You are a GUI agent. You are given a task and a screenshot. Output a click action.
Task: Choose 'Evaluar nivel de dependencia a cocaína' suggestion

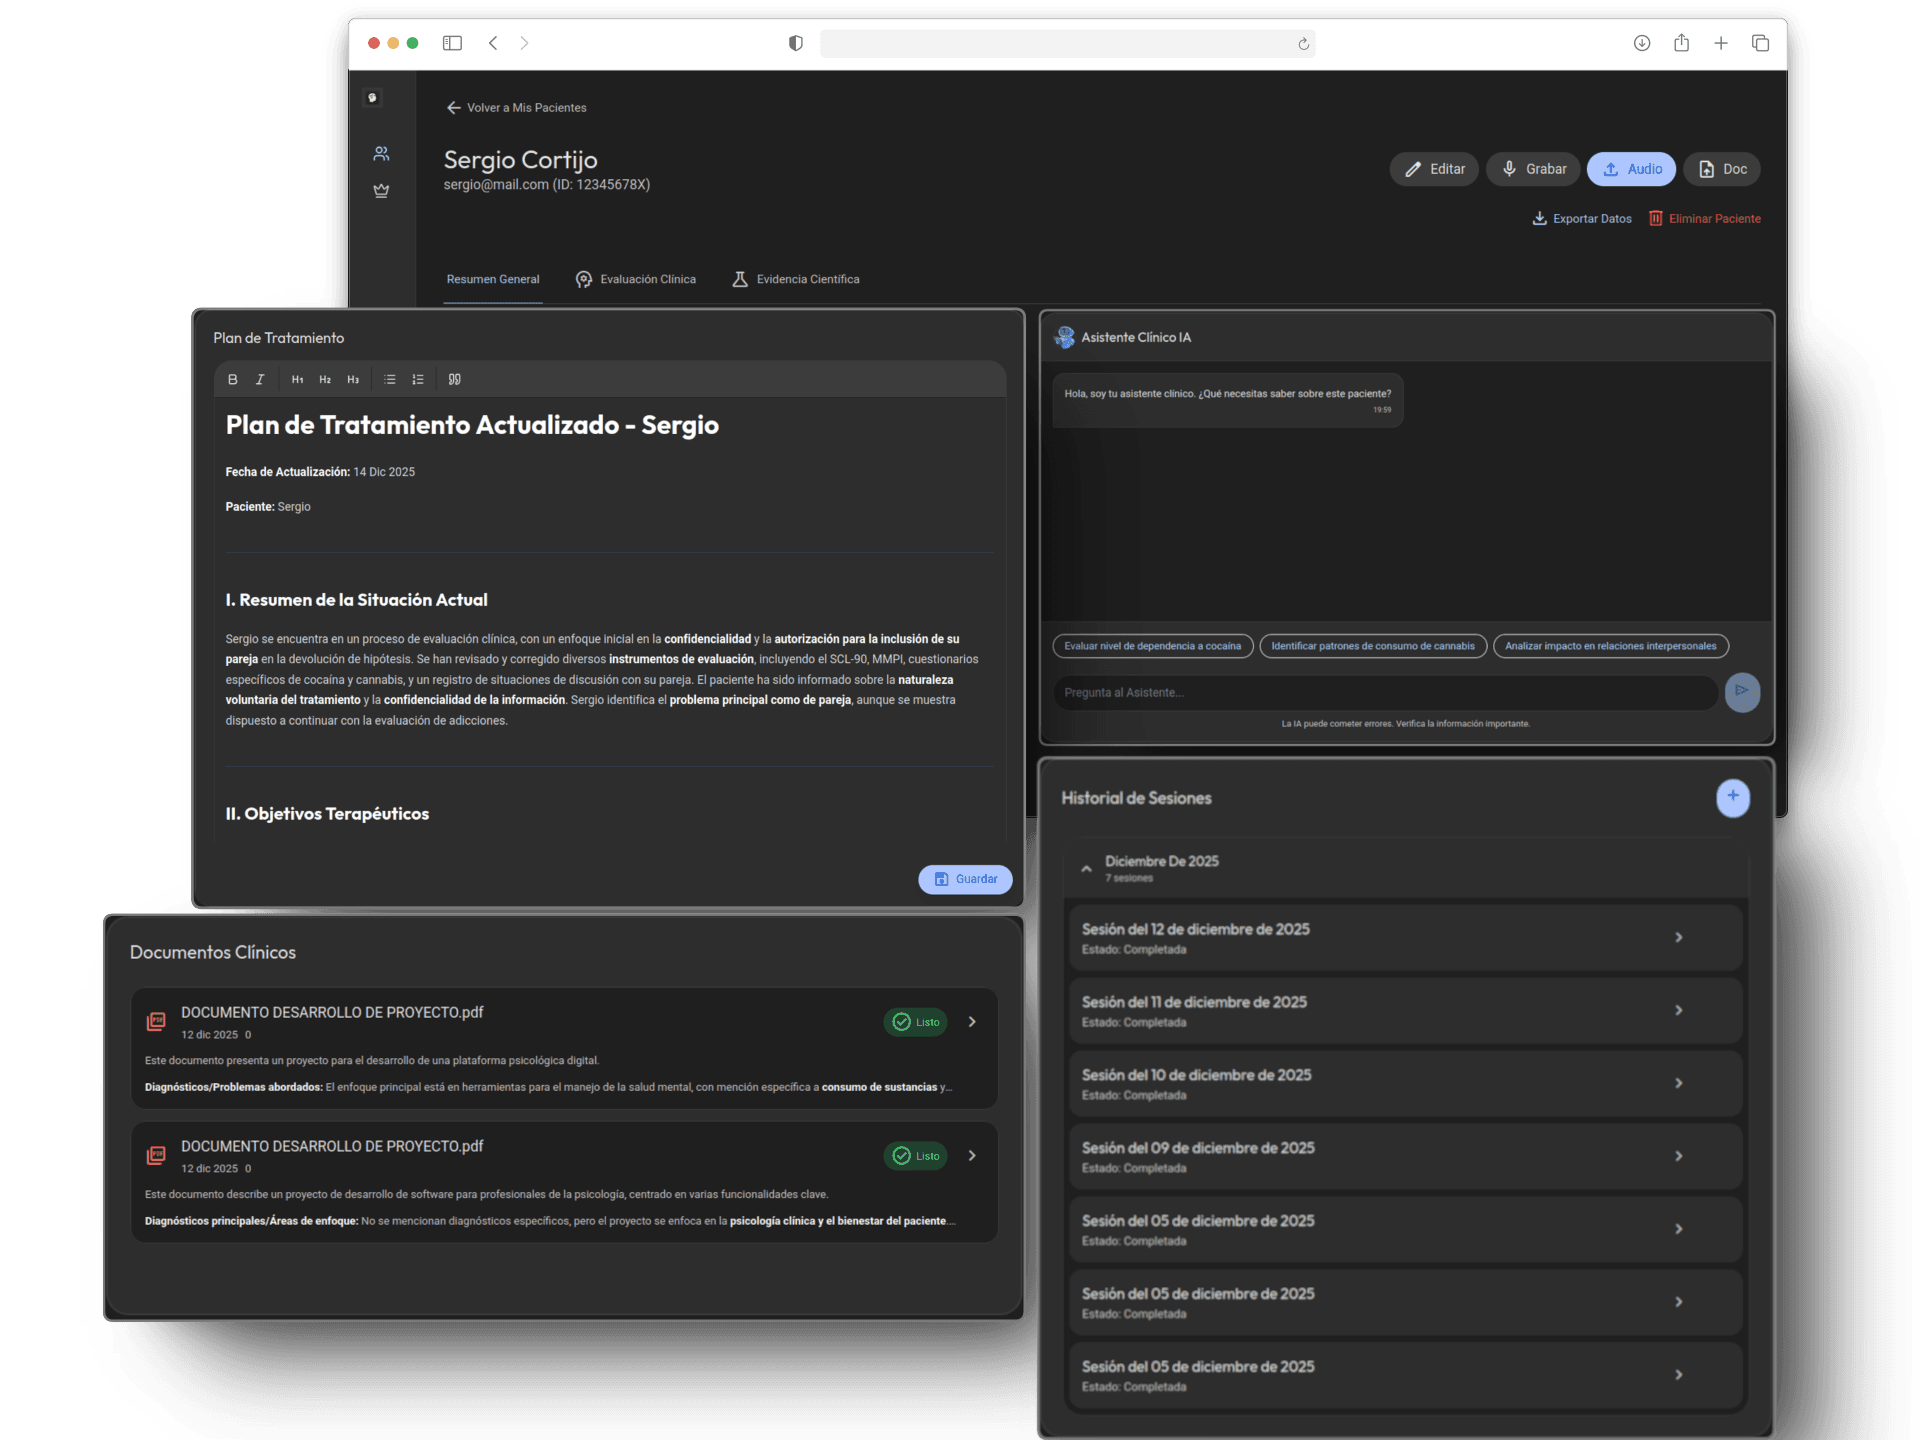pyautogui.click(x=1152, y=646)
